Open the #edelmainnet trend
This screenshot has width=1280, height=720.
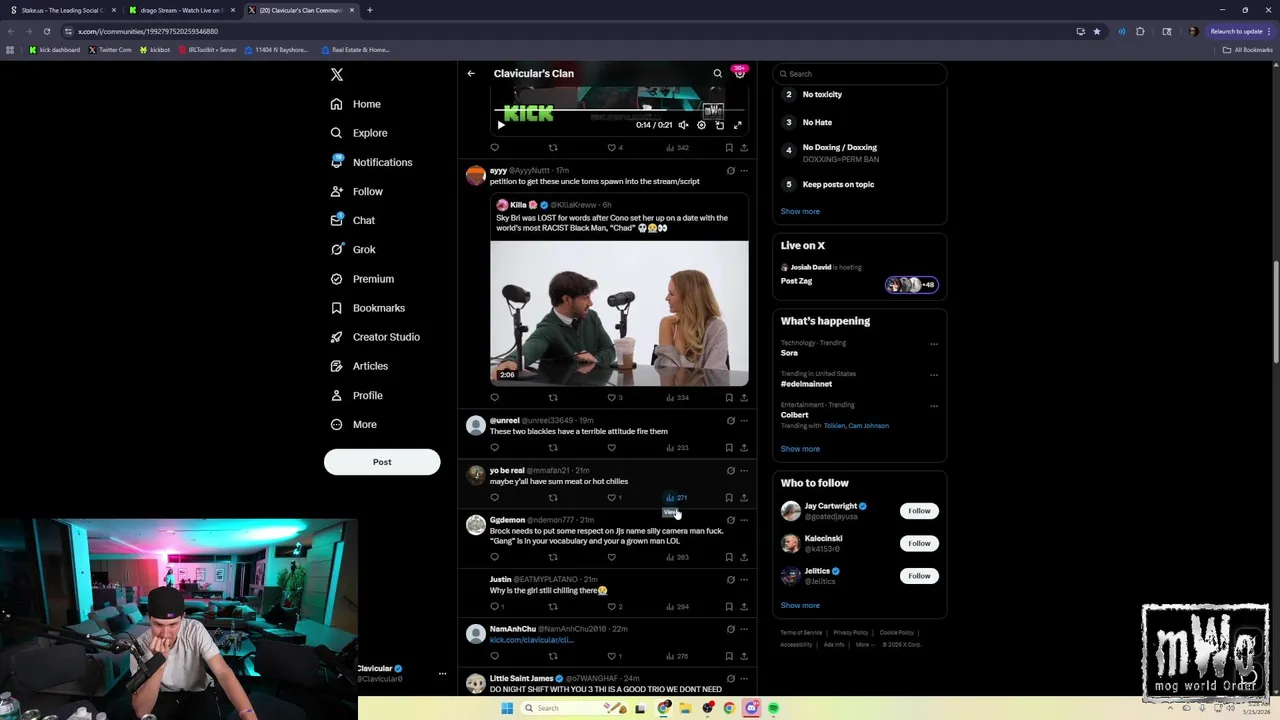click(806, 384)
